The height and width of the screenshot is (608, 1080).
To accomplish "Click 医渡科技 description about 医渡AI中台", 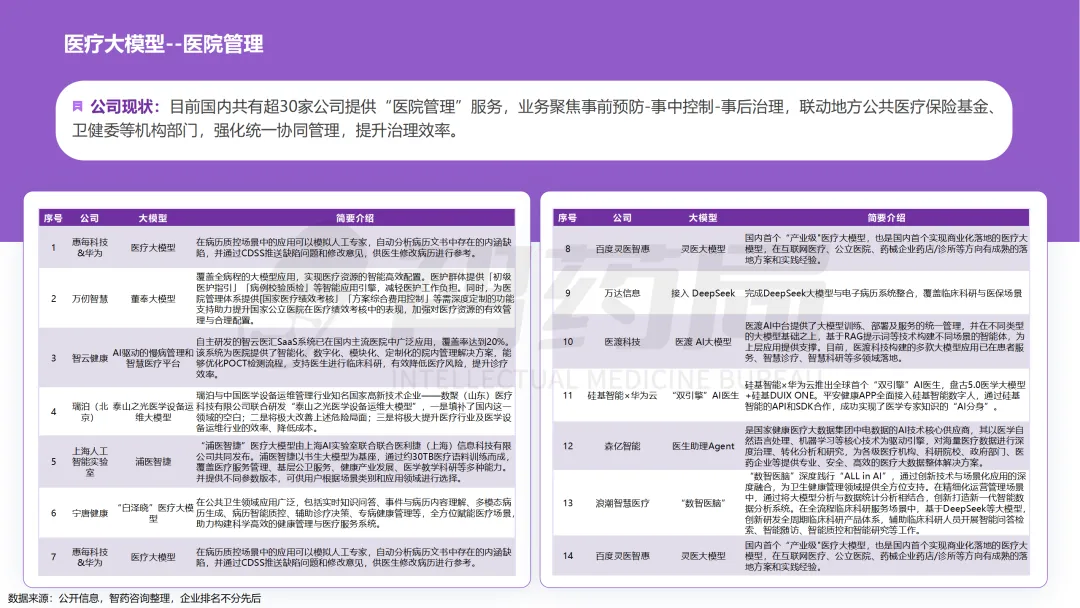I will click(x=884, y=342).
